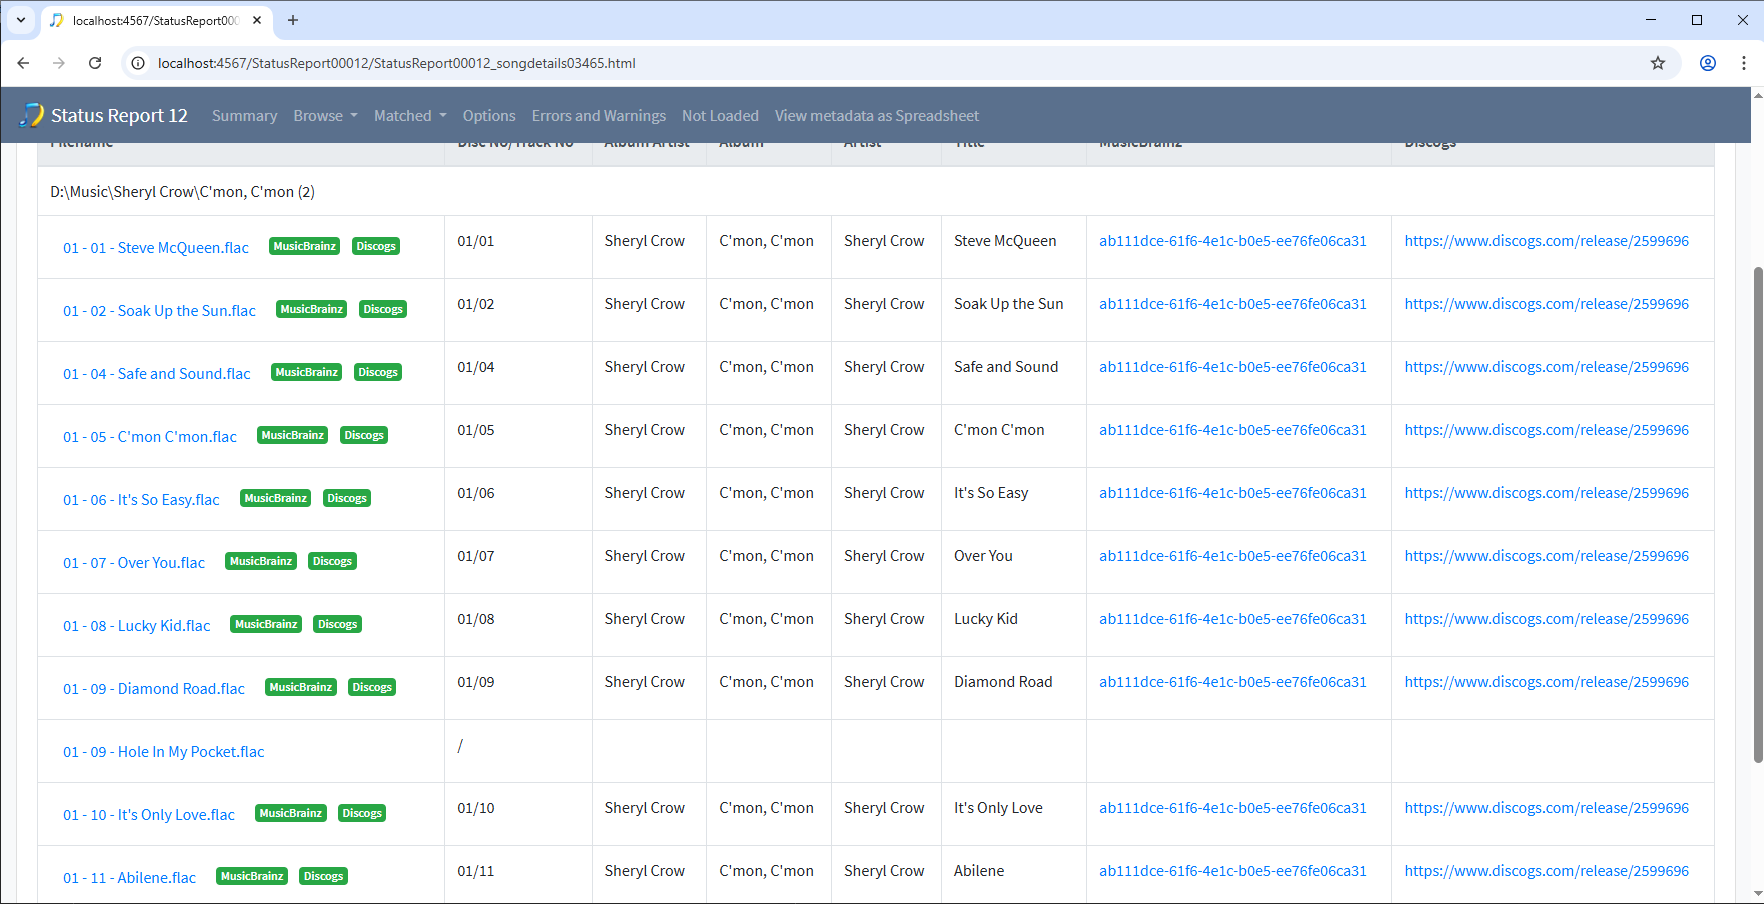
Task: Open the Not Loaded page
Action: tap(720, 116)
